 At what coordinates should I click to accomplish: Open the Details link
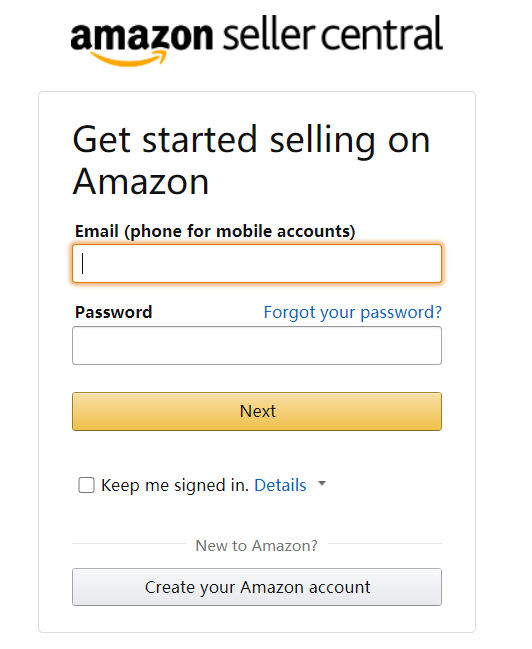[280, 485]
